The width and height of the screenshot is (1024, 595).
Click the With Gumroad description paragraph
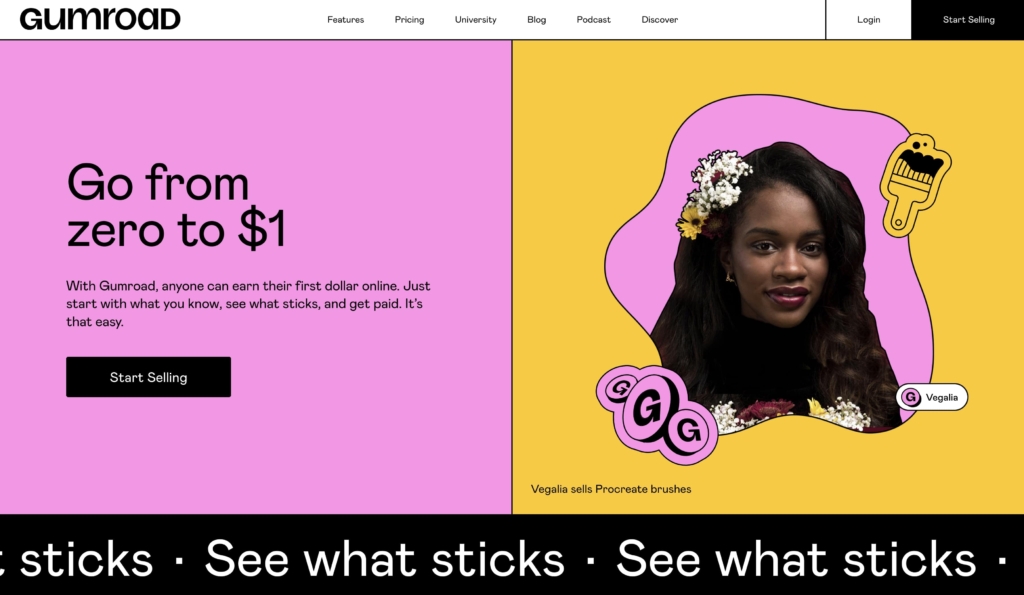coord(248,304)
